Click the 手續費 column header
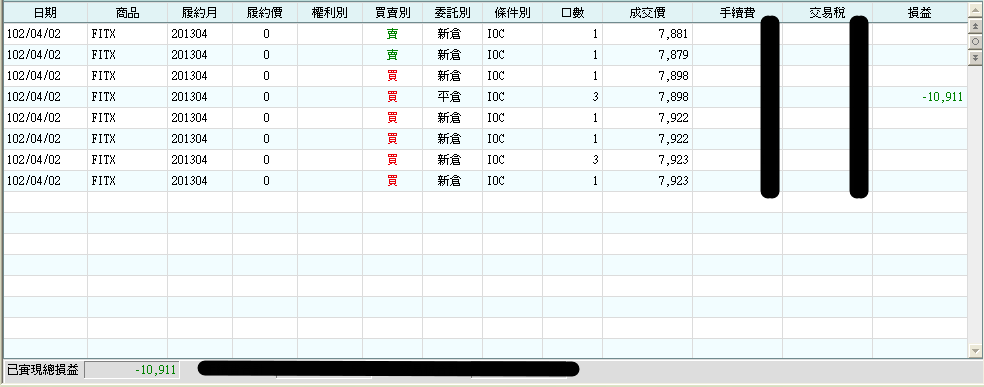This screenshot has height=387, width=984. pos(737,13)
